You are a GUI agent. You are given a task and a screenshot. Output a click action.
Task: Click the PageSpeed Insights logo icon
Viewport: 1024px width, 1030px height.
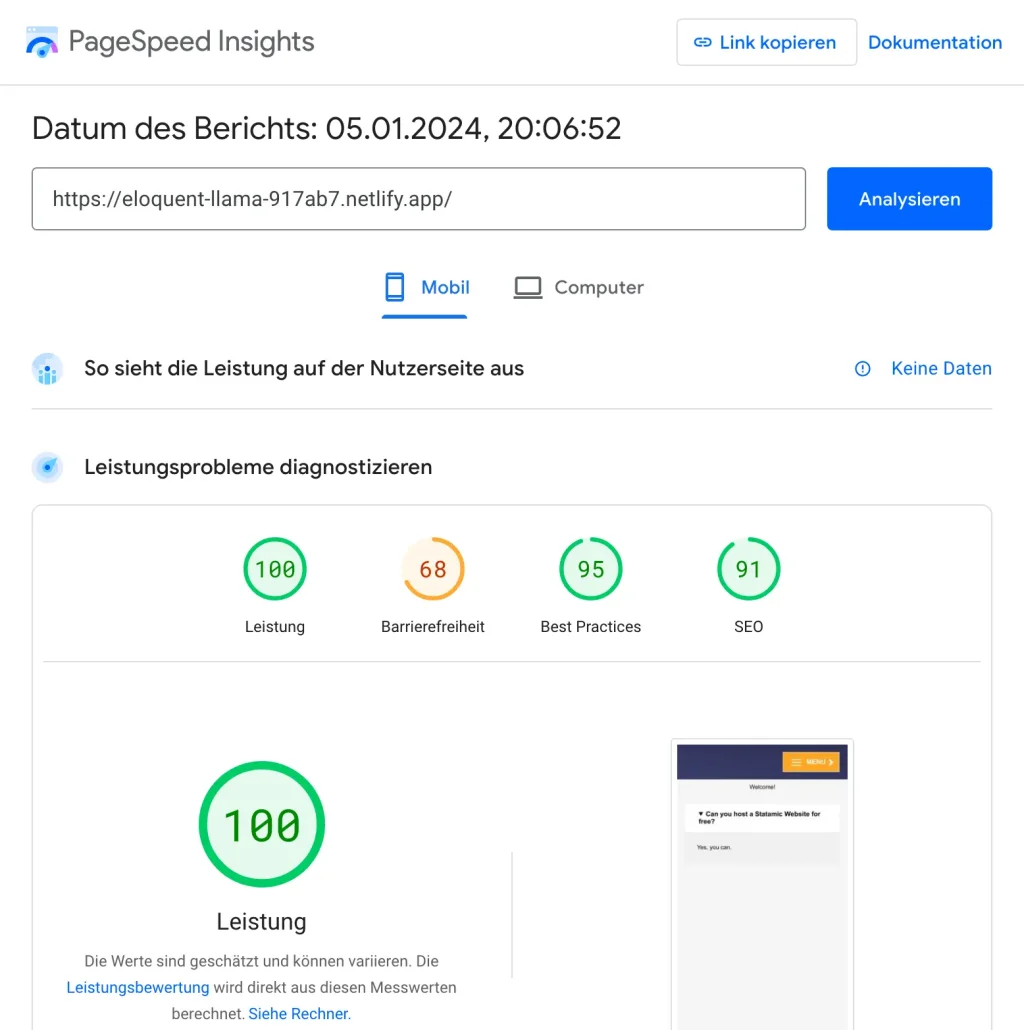point(41,42)
